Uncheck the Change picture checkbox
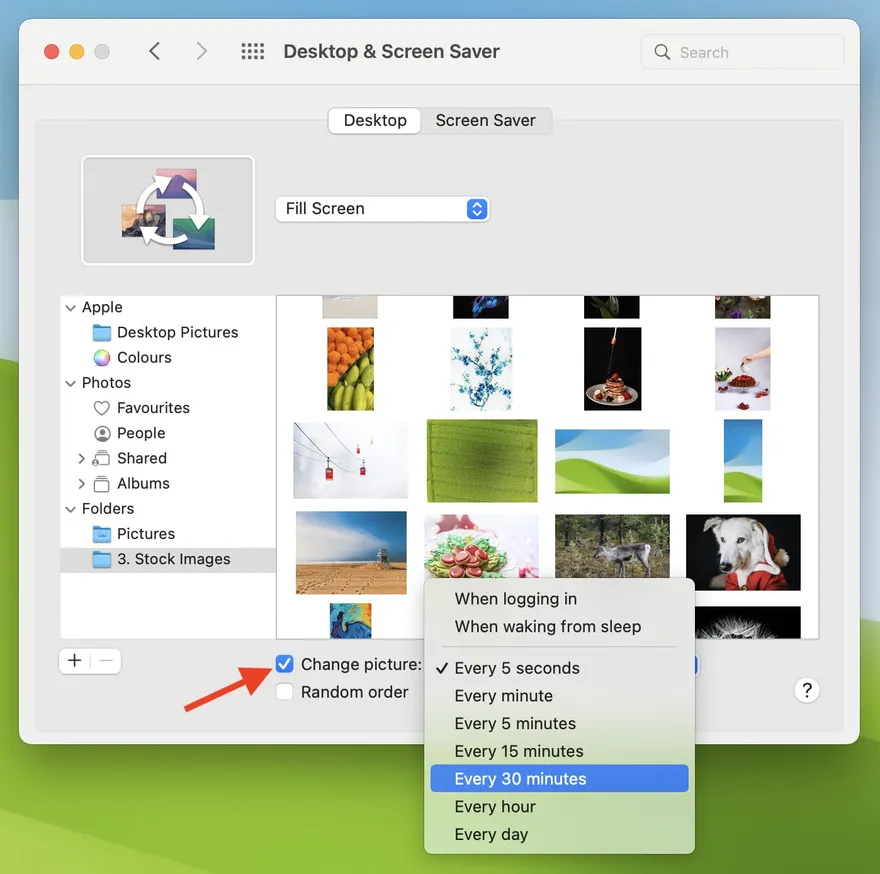 pyautogui.click(x=285, y=665)
